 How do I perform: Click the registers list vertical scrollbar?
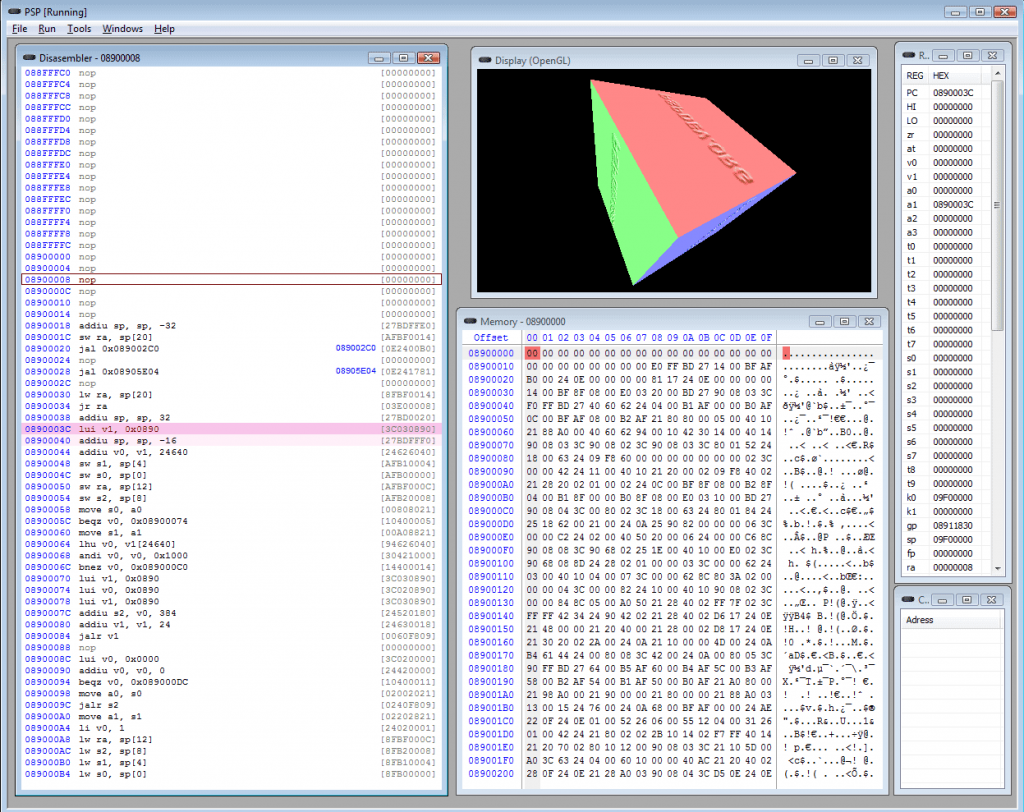(996, 205)
